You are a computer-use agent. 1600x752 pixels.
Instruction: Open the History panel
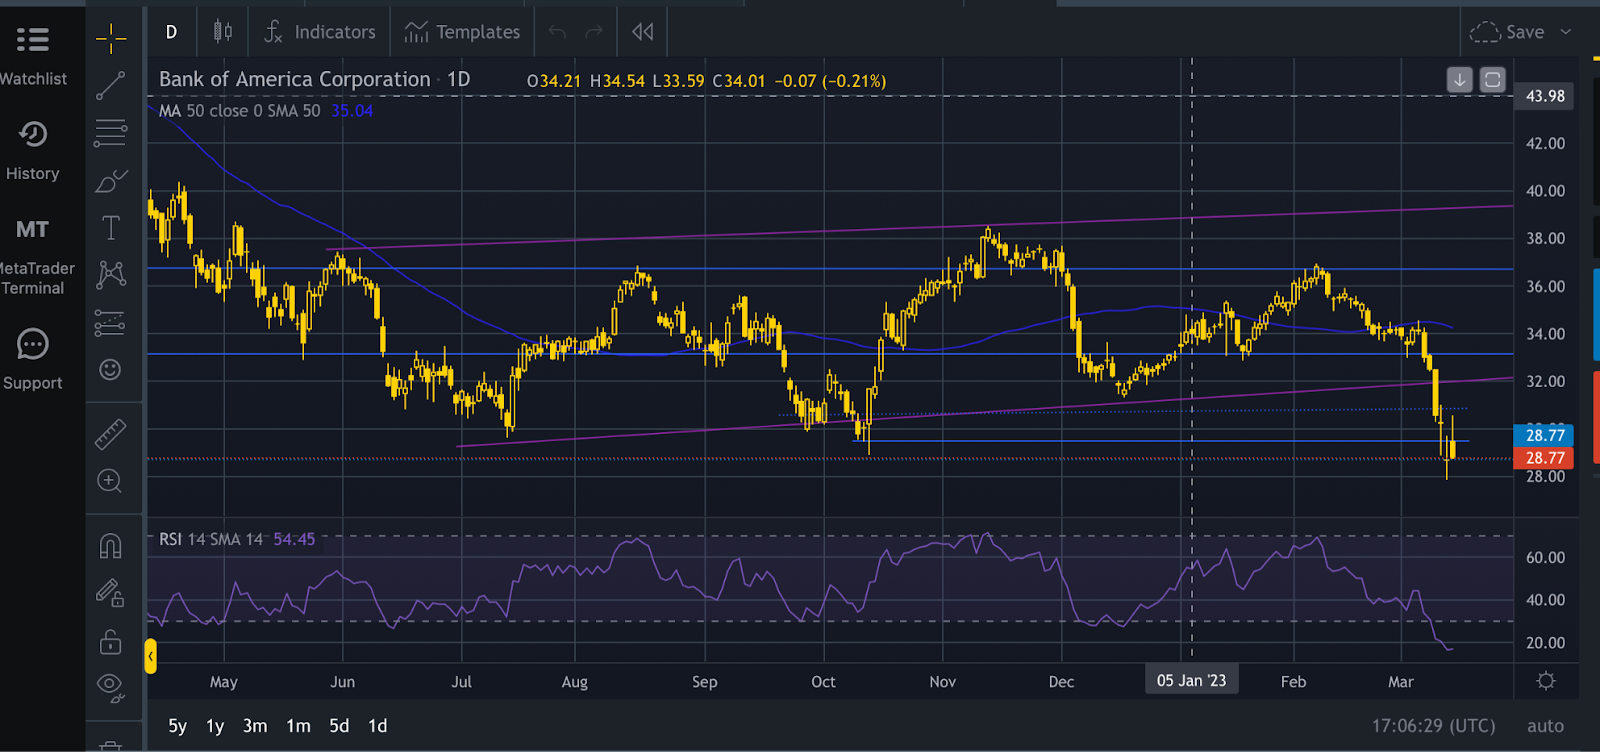(33, 151)
